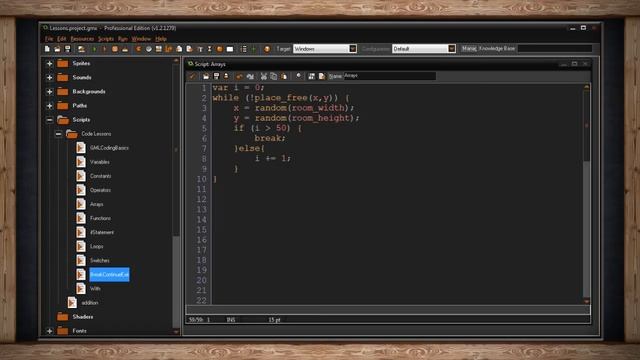Viewport: 640px width, 360px height.
Task: Open help via the orange question icon
Action: pyautogui.click(x=267, y=49)
